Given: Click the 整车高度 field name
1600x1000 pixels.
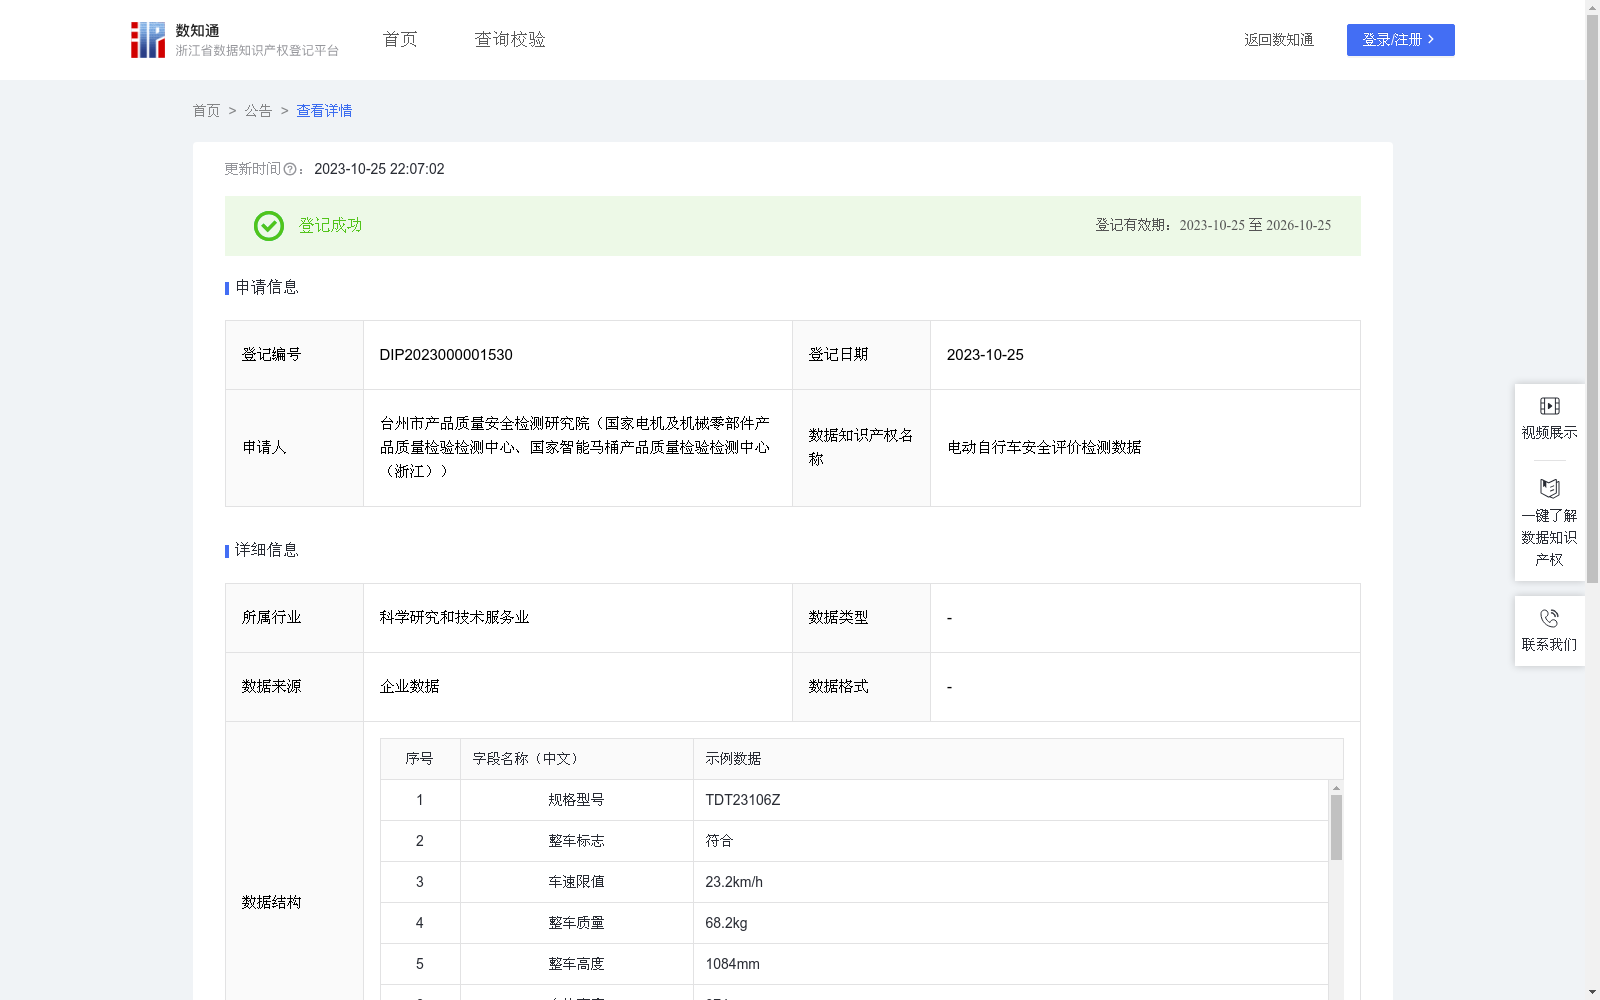Looking at the screenshot, I should 576,964.
